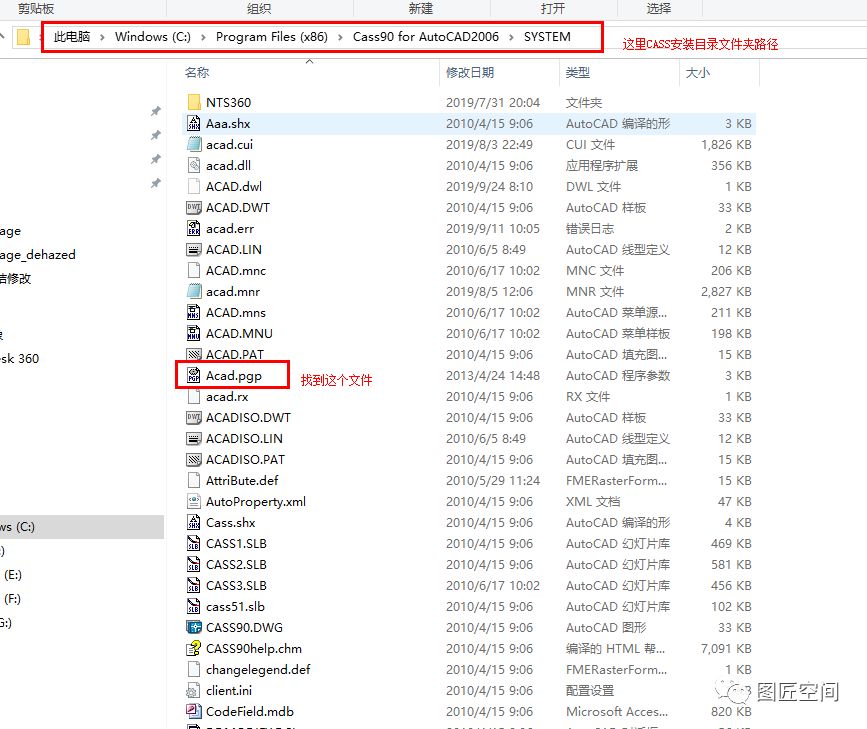This screenshot has height=729, width=867.
Task: Click the SYSTEM breadcrumb segment
Action: 547,37
